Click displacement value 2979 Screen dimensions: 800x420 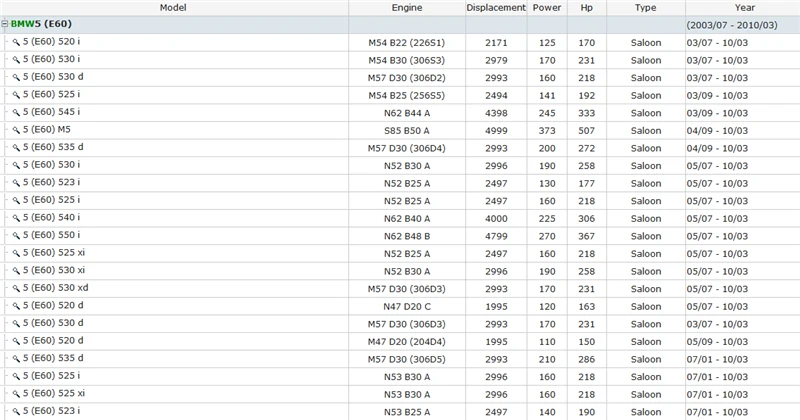(x=496, y=60)
